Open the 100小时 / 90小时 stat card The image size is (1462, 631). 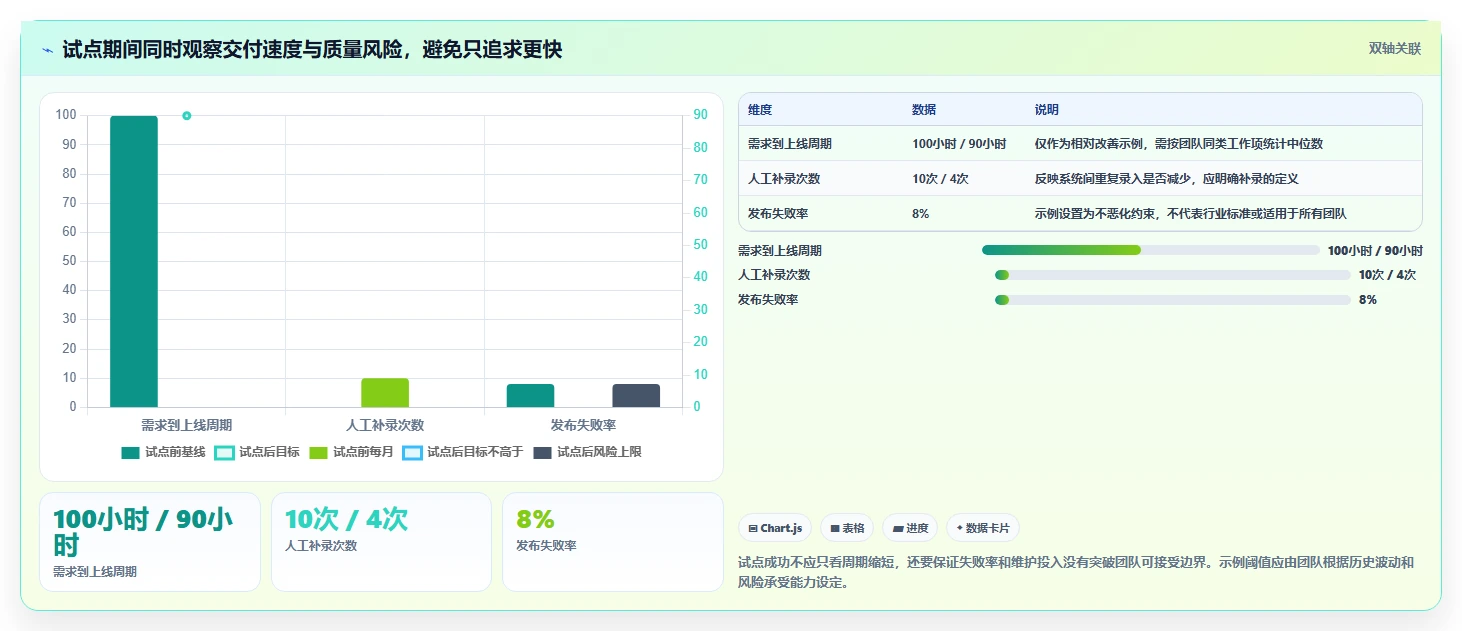click(150, 542)
